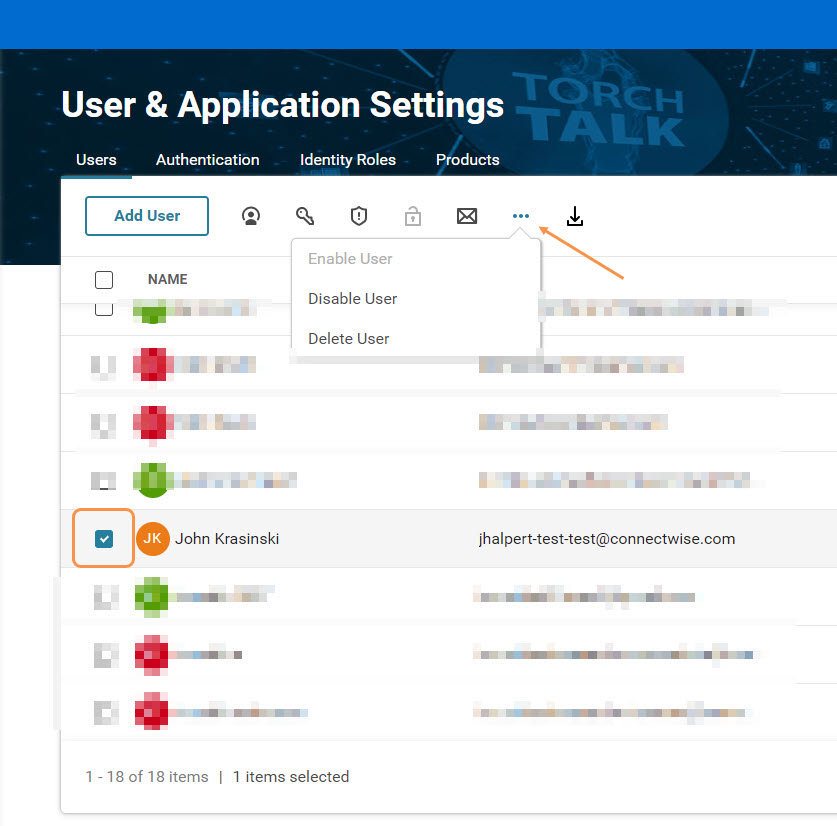Open the Identity Roles tab
The image size is (837, 826).
347,160
